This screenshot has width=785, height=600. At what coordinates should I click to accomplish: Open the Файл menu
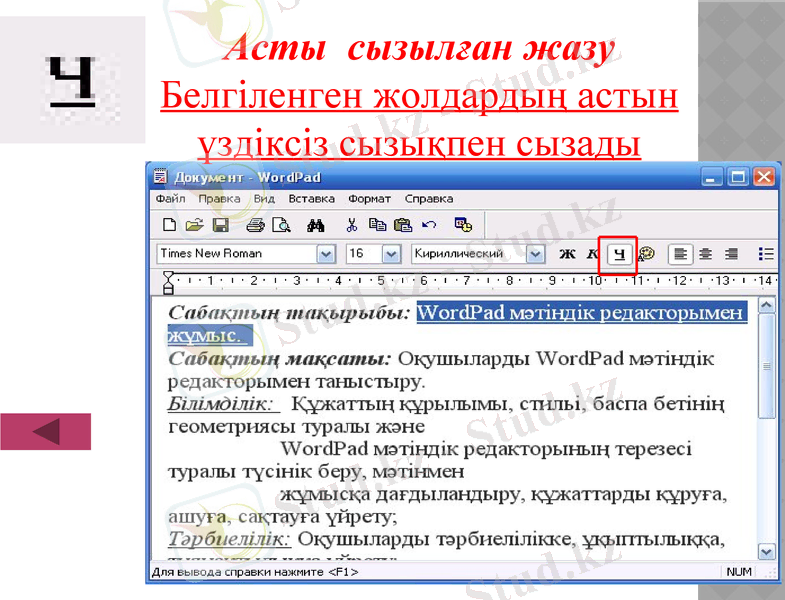click(170, 199)
